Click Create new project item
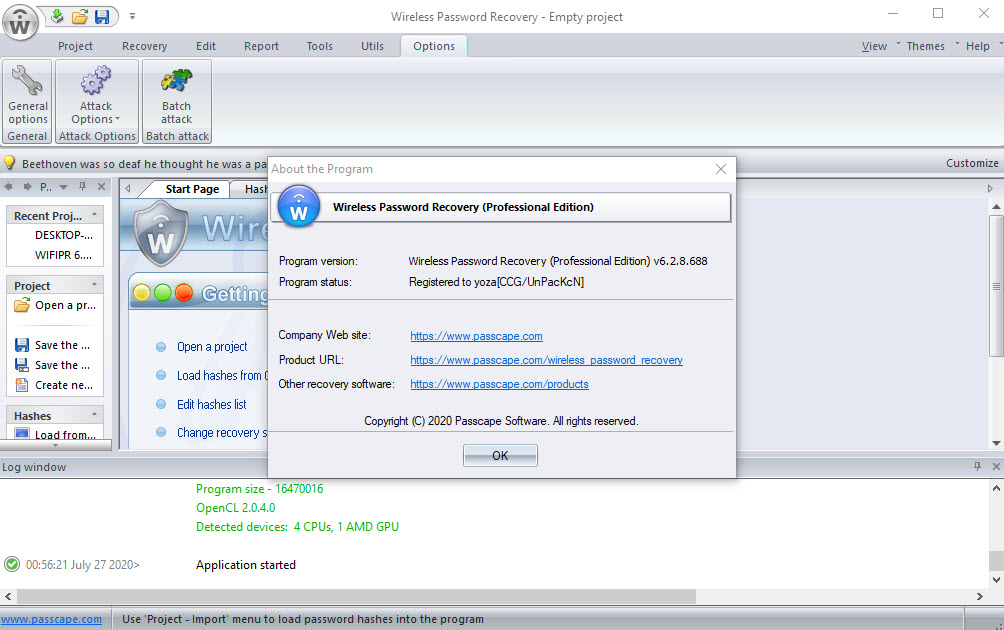 pos(54,385)
